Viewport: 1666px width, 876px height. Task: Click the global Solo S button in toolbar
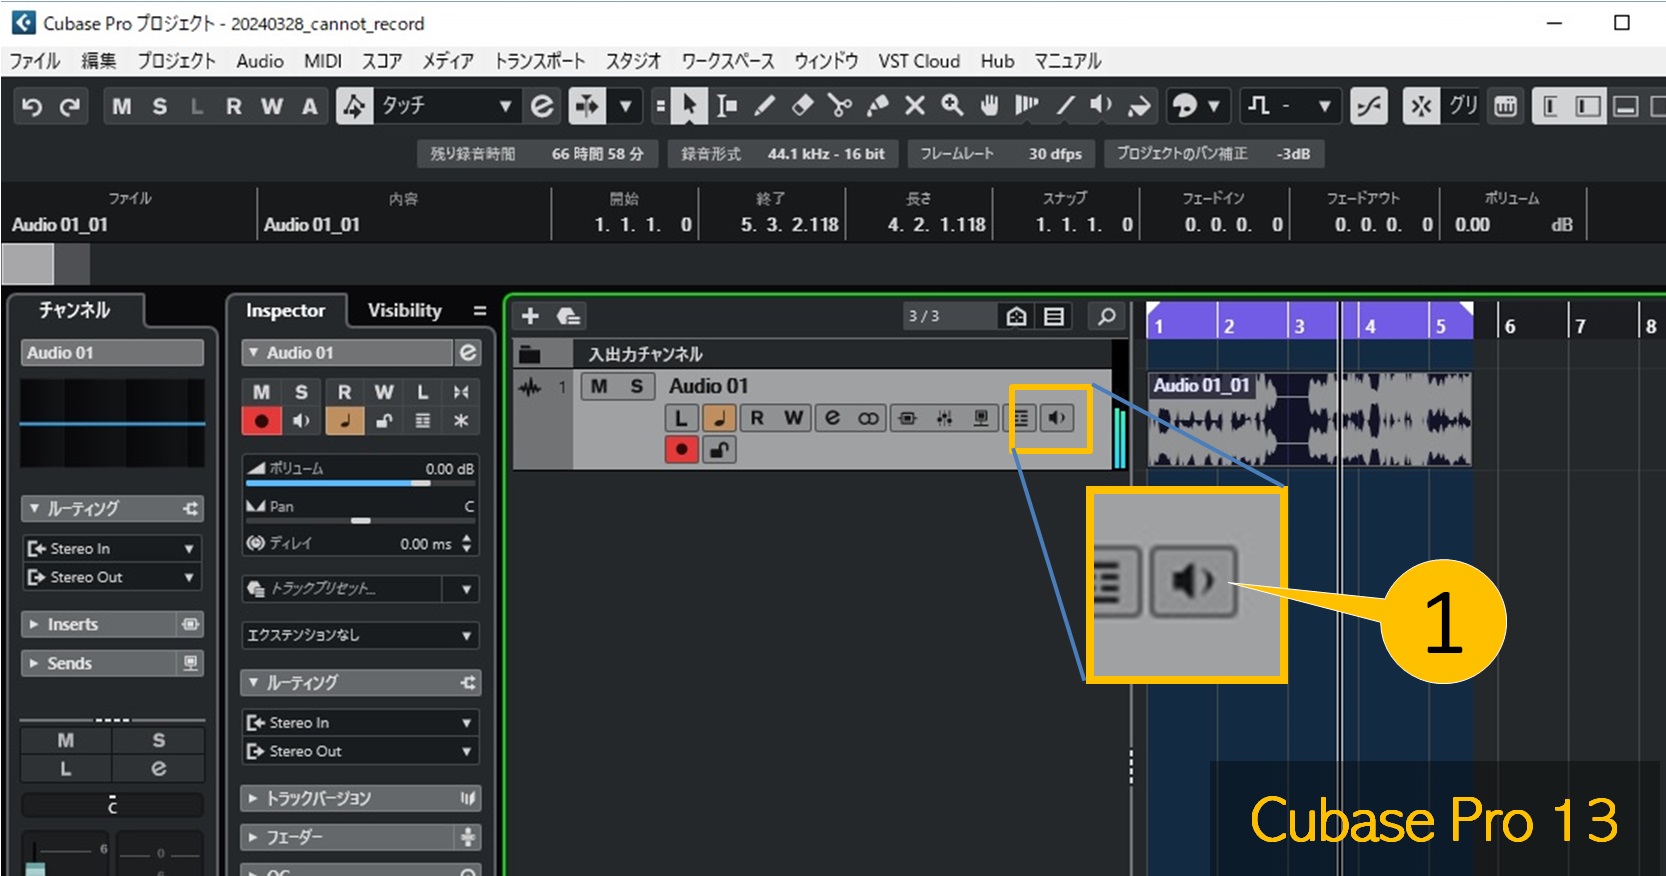coord(159,106)
